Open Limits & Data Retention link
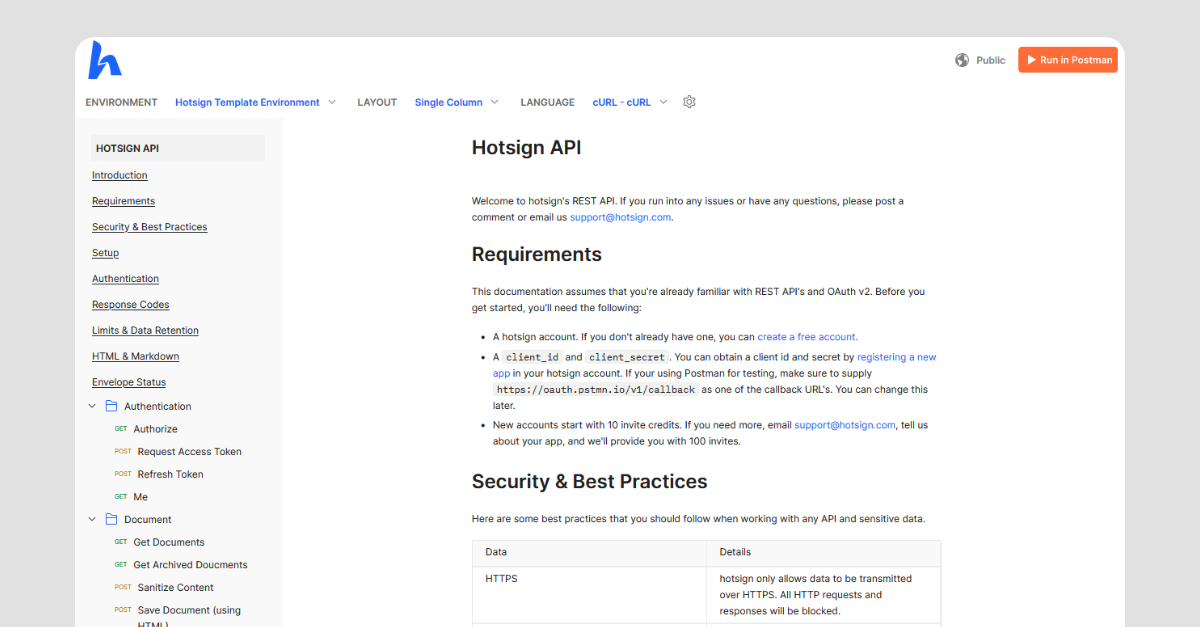 tap(145, 330)
